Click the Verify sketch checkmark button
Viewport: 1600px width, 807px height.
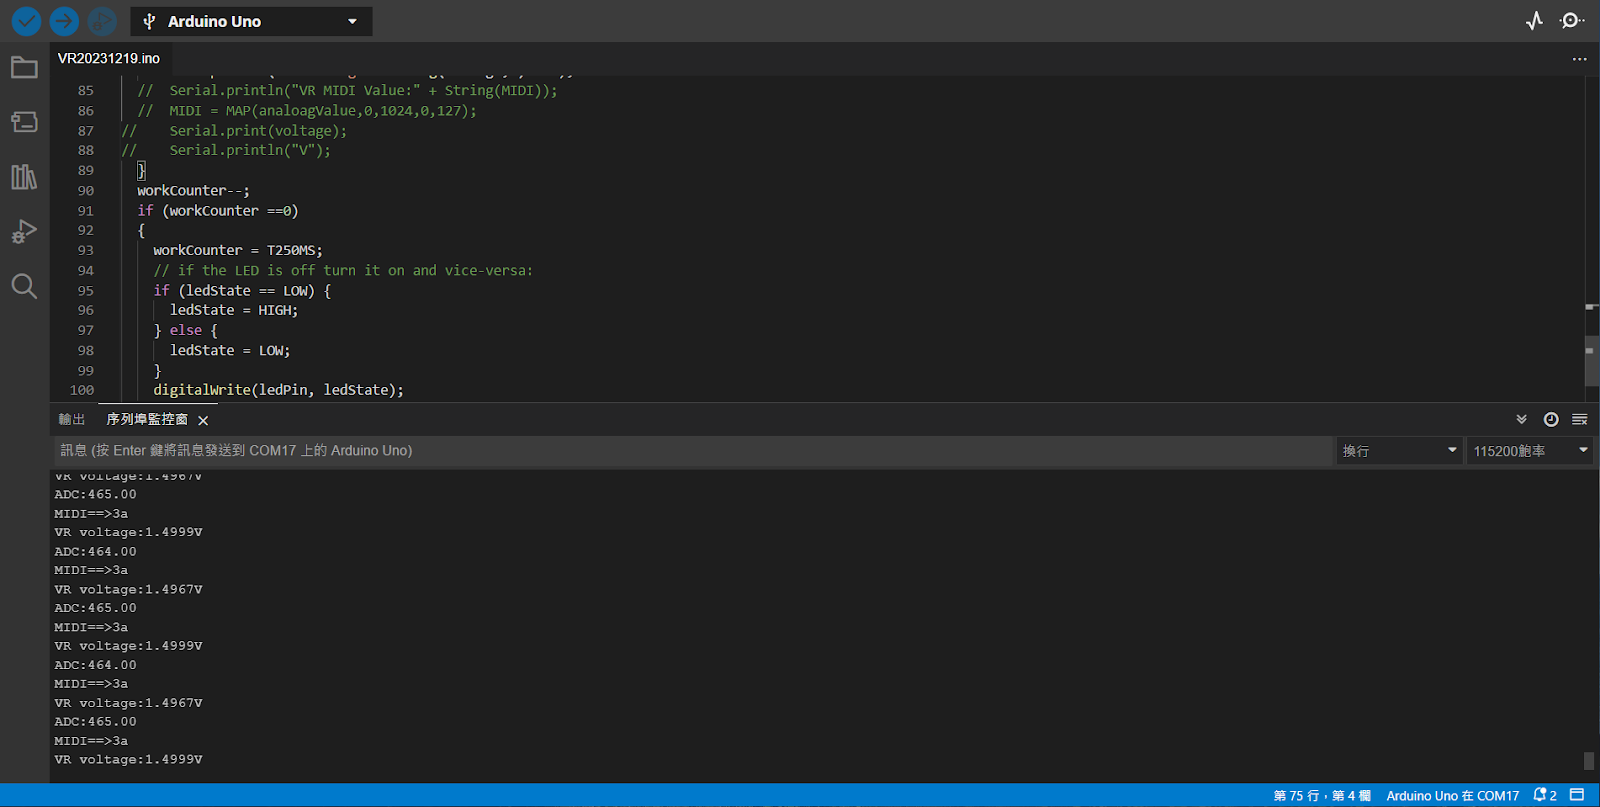pos(26,21)
